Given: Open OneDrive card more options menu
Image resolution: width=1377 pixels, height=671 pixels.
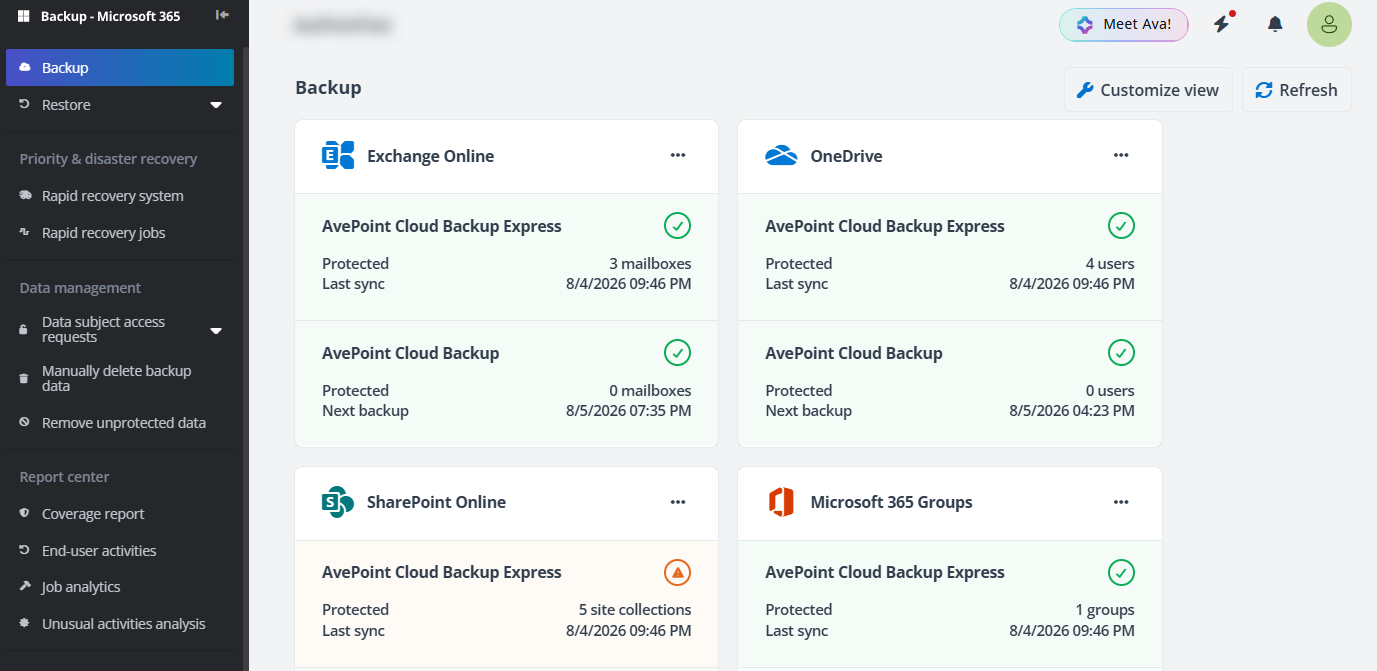Looking at the screenshot, I should pyautogui.click(x=1121, y=155).
